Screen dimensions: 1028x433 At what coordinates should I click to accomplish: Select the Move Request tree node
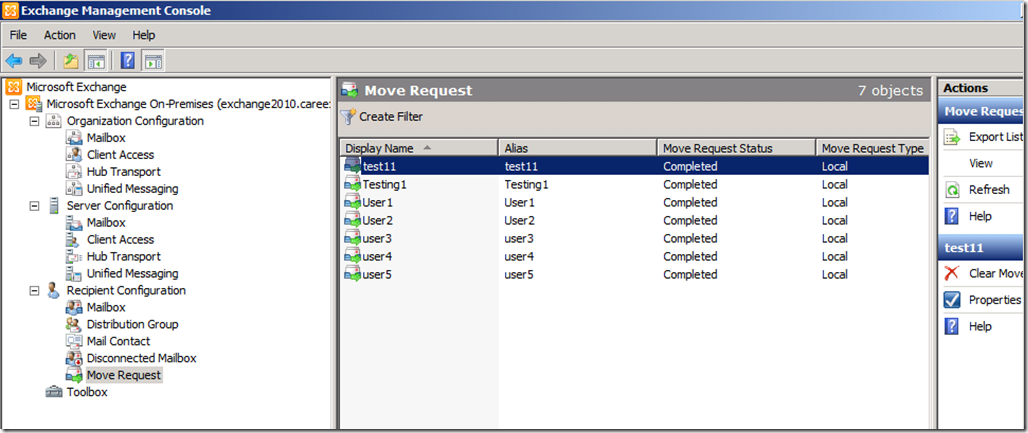[x=123, y=375]
